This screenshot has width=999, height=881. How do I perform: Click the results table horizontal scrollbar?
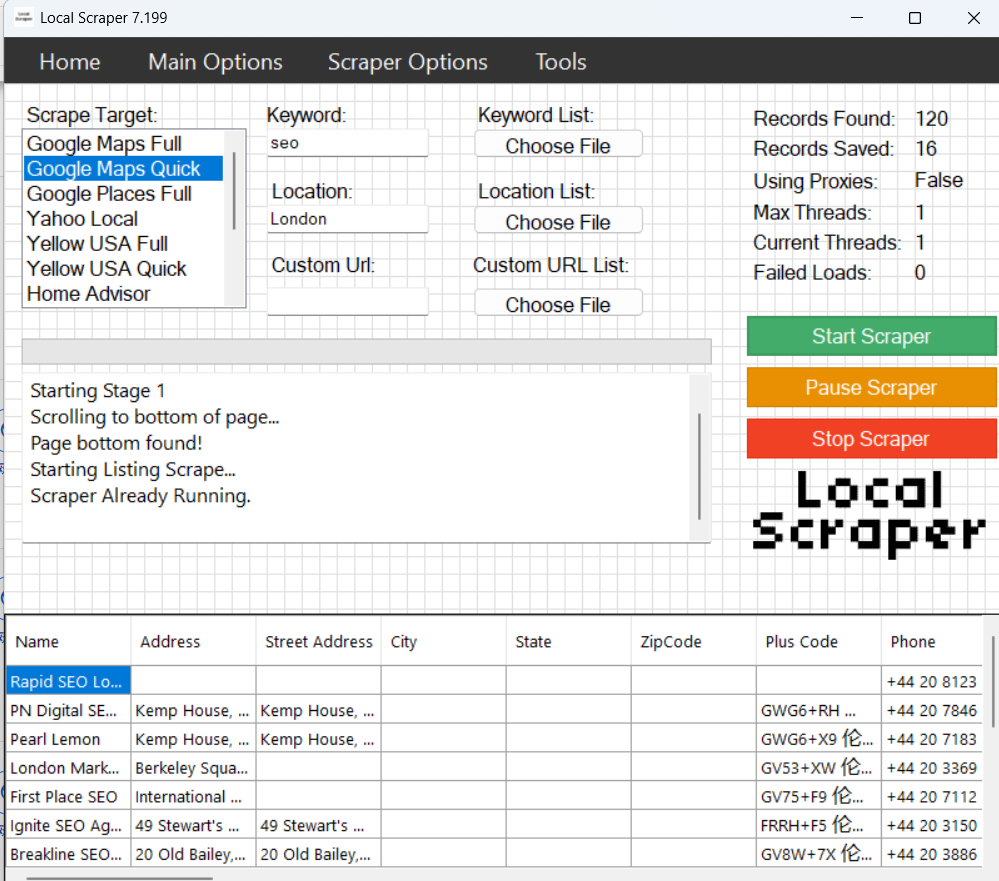[119, 877]
